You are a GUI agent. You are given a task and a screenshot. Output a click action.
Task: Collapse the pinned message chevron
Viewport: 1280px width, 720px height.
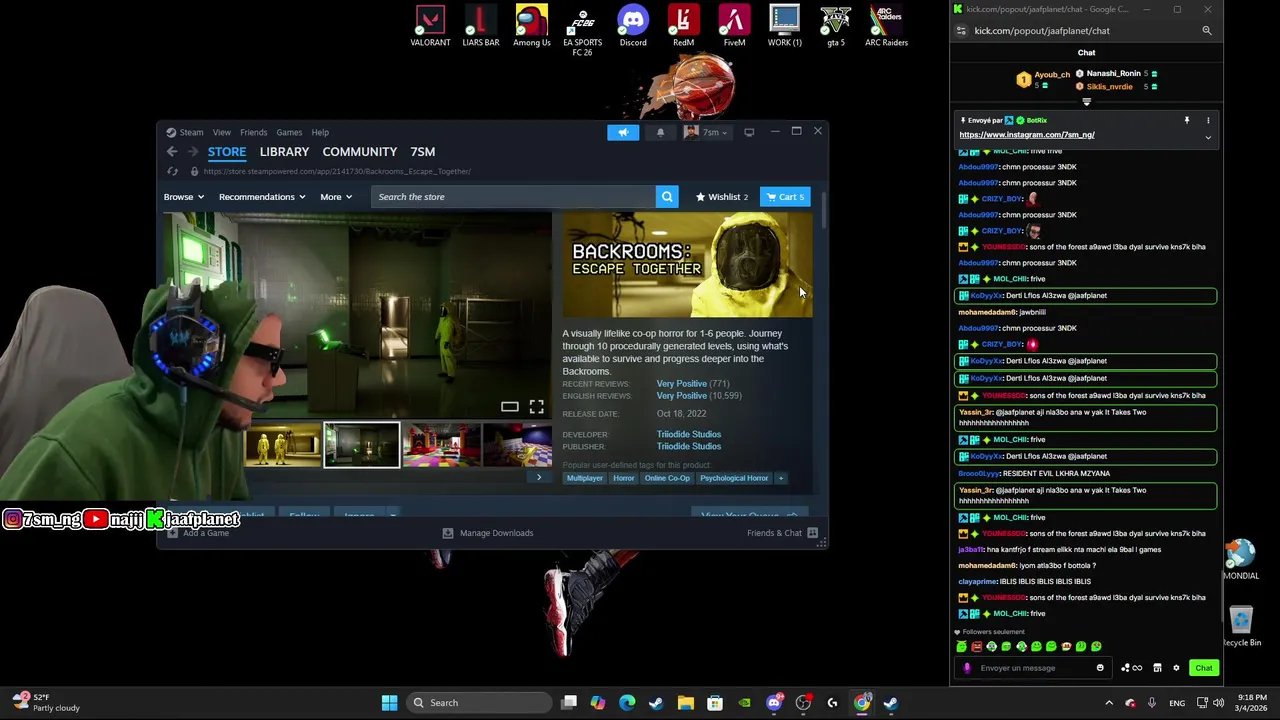(x=1208, y=137)
